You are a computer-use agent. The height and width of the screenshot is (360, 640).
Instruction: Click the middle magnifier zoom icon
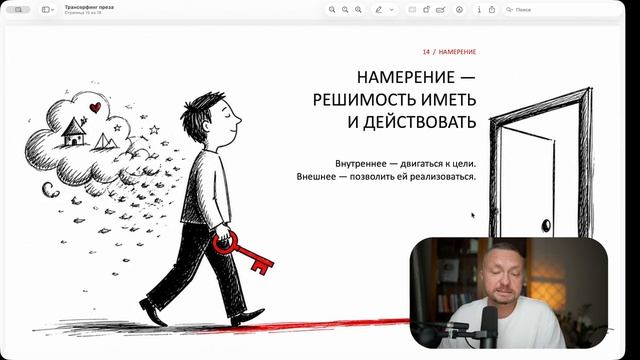(345, 9)
